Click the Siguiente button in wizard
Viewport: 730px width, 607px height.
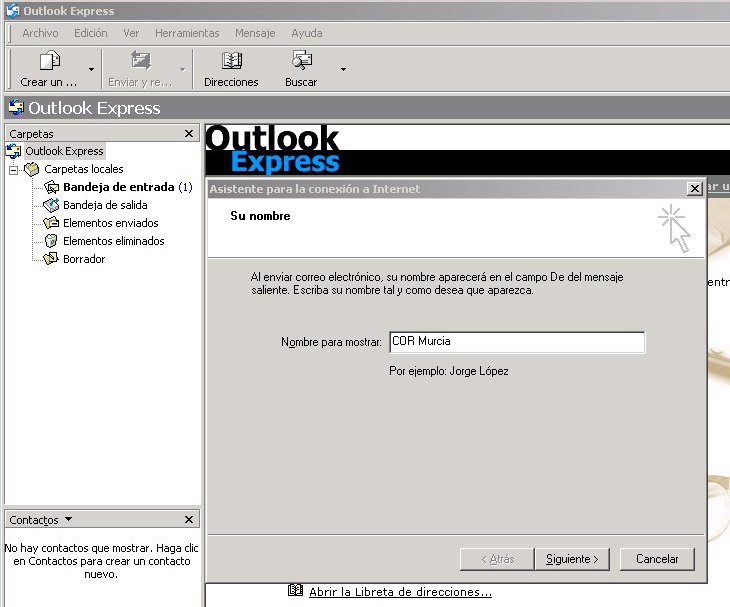tap(572, 559)
